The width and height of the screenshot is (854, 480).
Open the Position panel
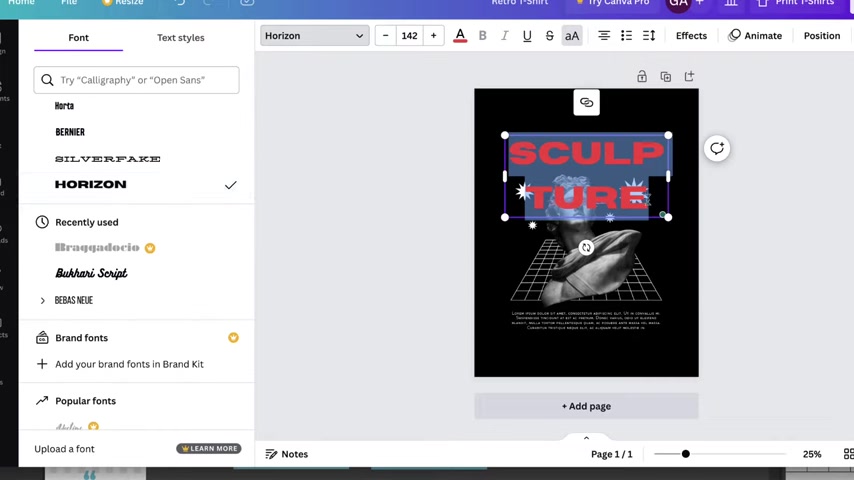pyautogui.click(x=822, y=36)
